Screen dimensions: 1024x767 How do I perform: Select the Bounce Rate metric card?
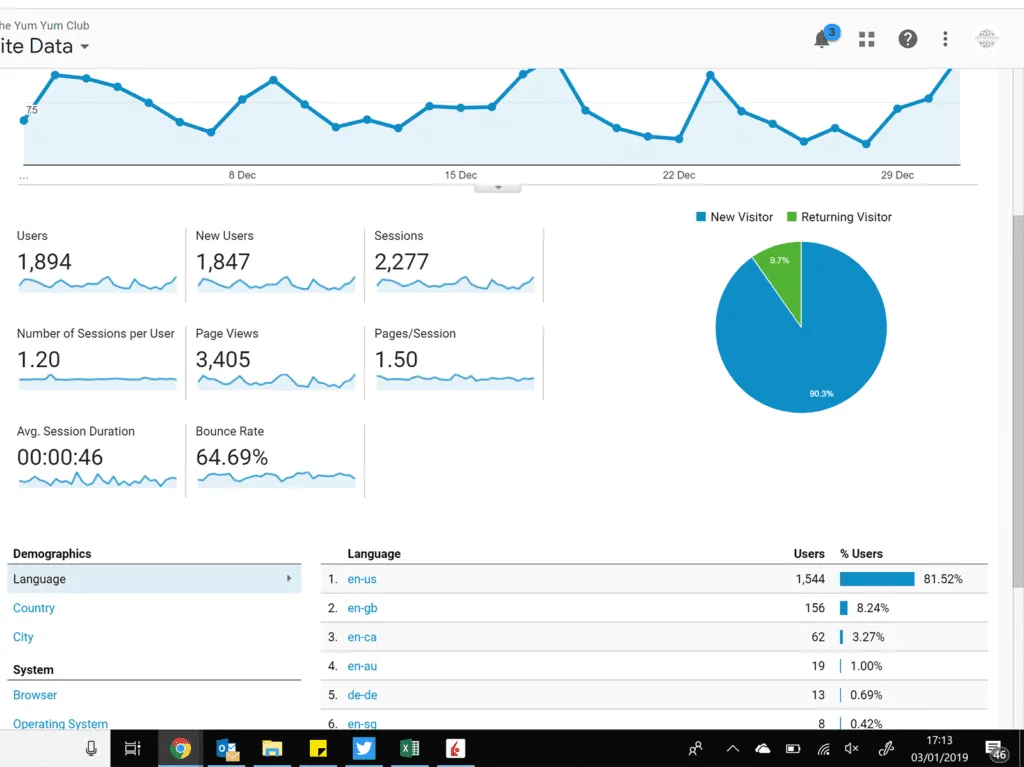tap(275, 460)
